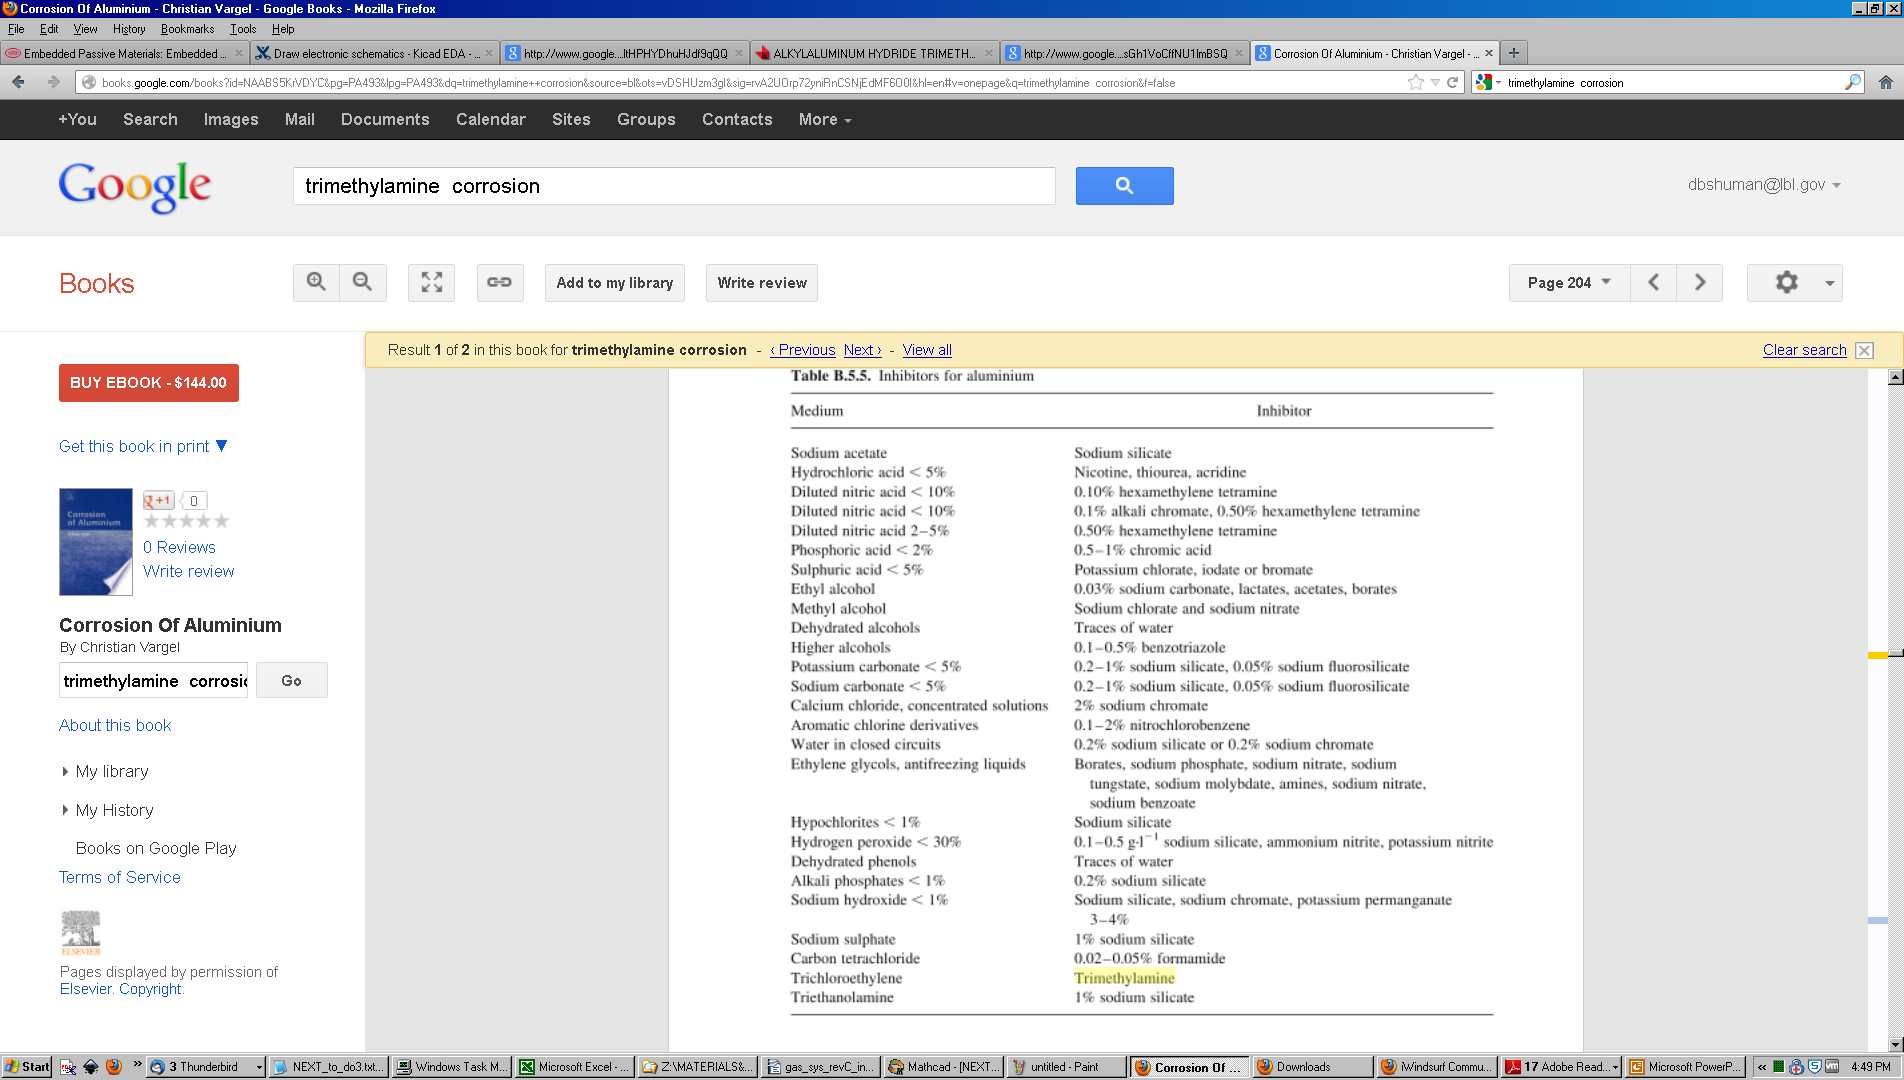
Task: Open the Page 204 dropdown
Action: tap(1569, 283)
